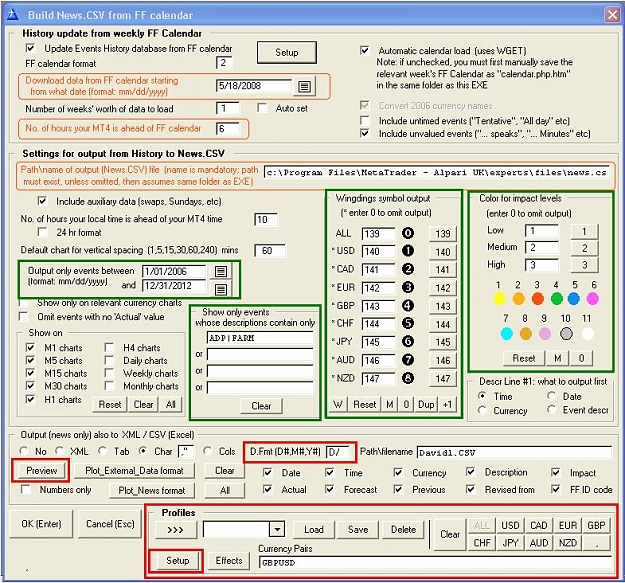
Task: Pick red-orange color swatch number 3
Action: coord(538,298)
